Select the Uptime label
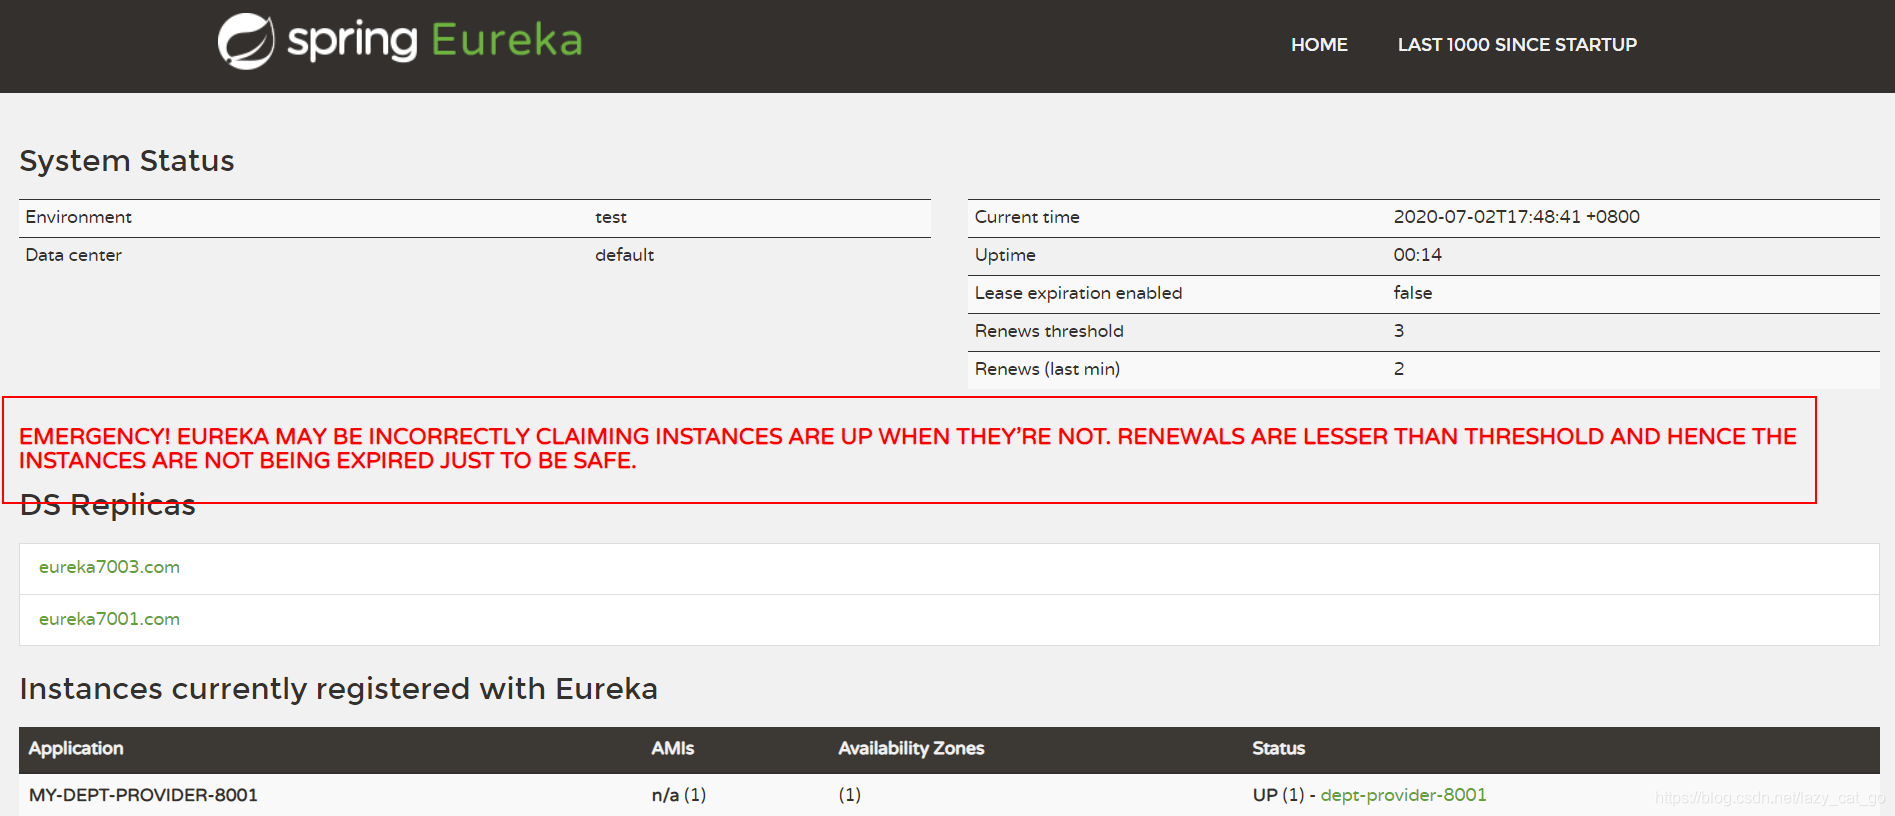 pos(1005,255)
